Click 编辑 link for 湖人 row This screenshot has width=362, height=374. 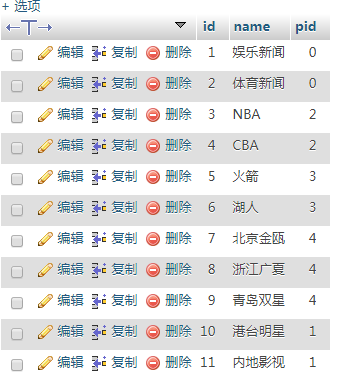click(x=70, y=207)
